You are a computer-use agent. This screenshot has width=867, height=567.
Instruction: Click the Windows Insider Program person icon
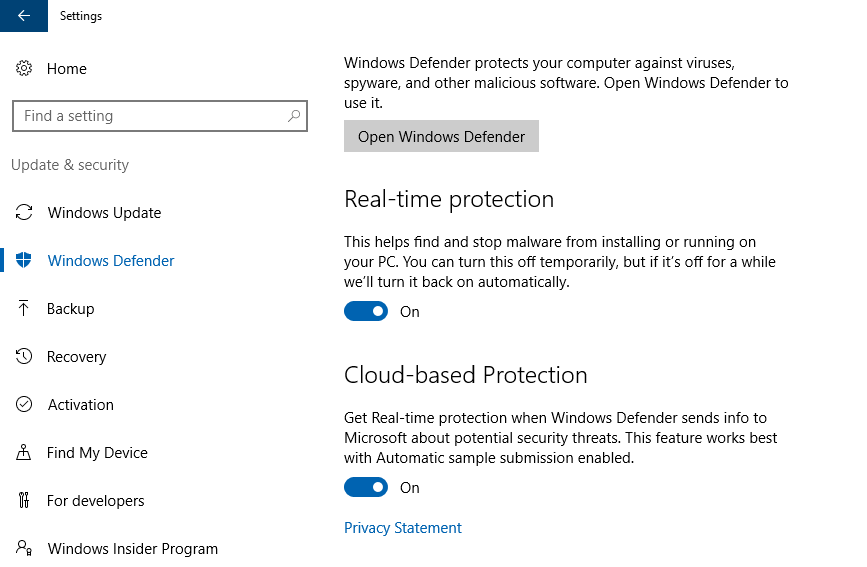tap(24, 548)
